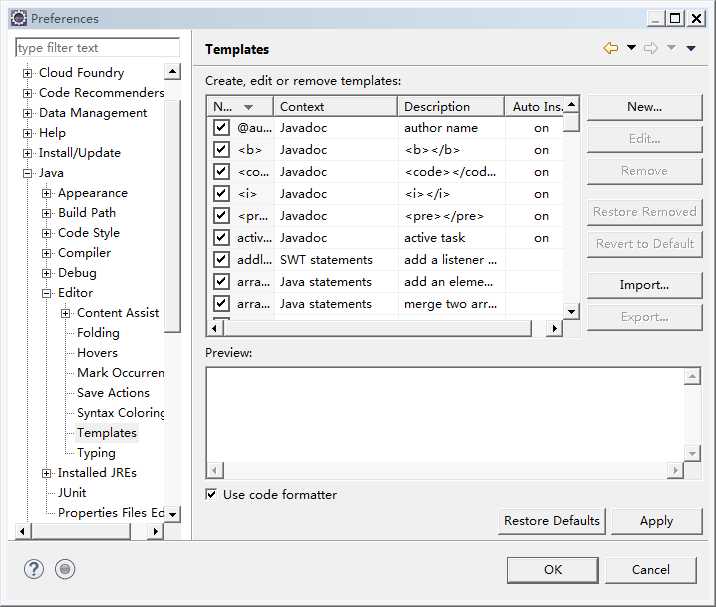The image size is (716, 607).
Task: Click the preferences tree scroll up arrow
Action: pos(172,71)
